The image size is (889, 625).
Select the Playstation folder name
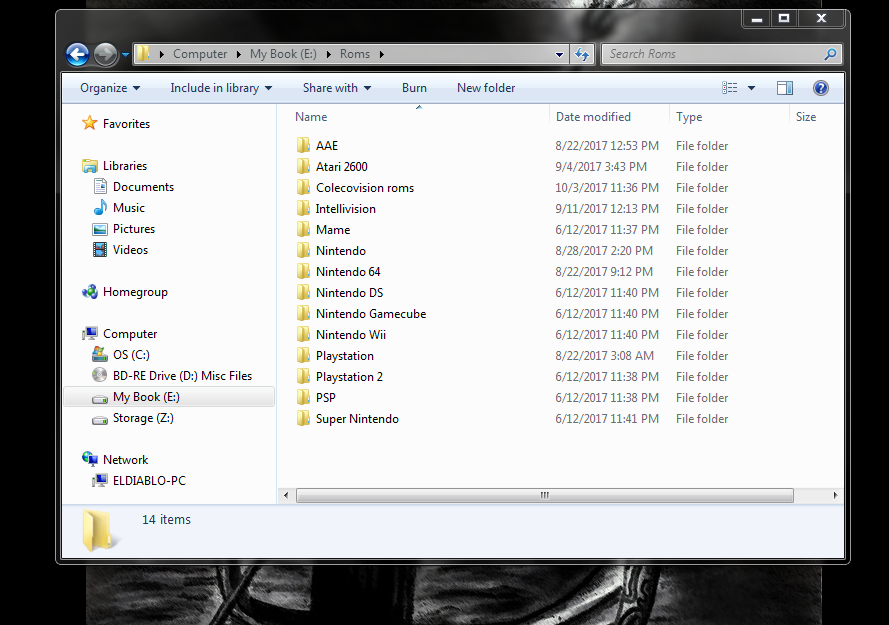click(x=345, y=356)
